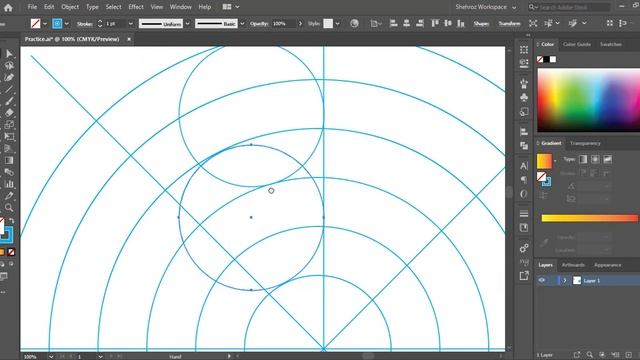Close the Practice.ai document tab
The height and width of the screenshot is (360, 640).
[x=129, y=39]
